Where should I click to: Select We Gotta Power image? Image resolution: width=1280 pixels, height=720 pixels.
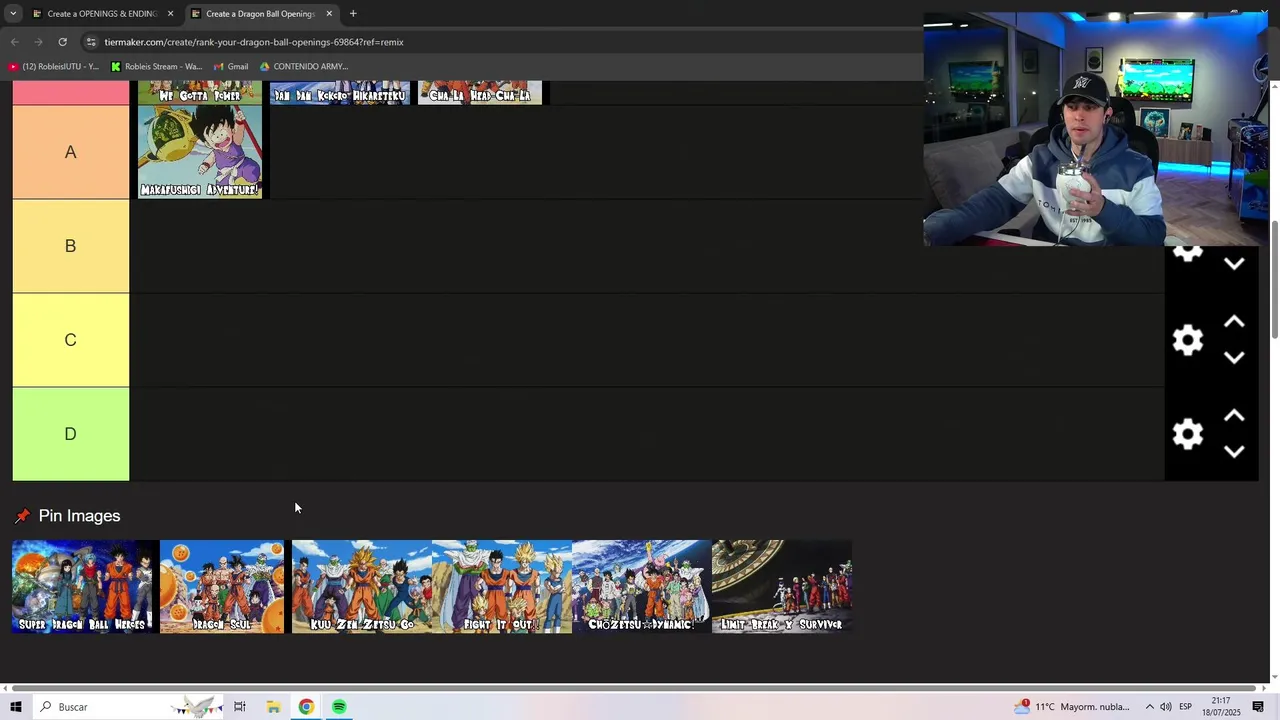click(200, 92)
